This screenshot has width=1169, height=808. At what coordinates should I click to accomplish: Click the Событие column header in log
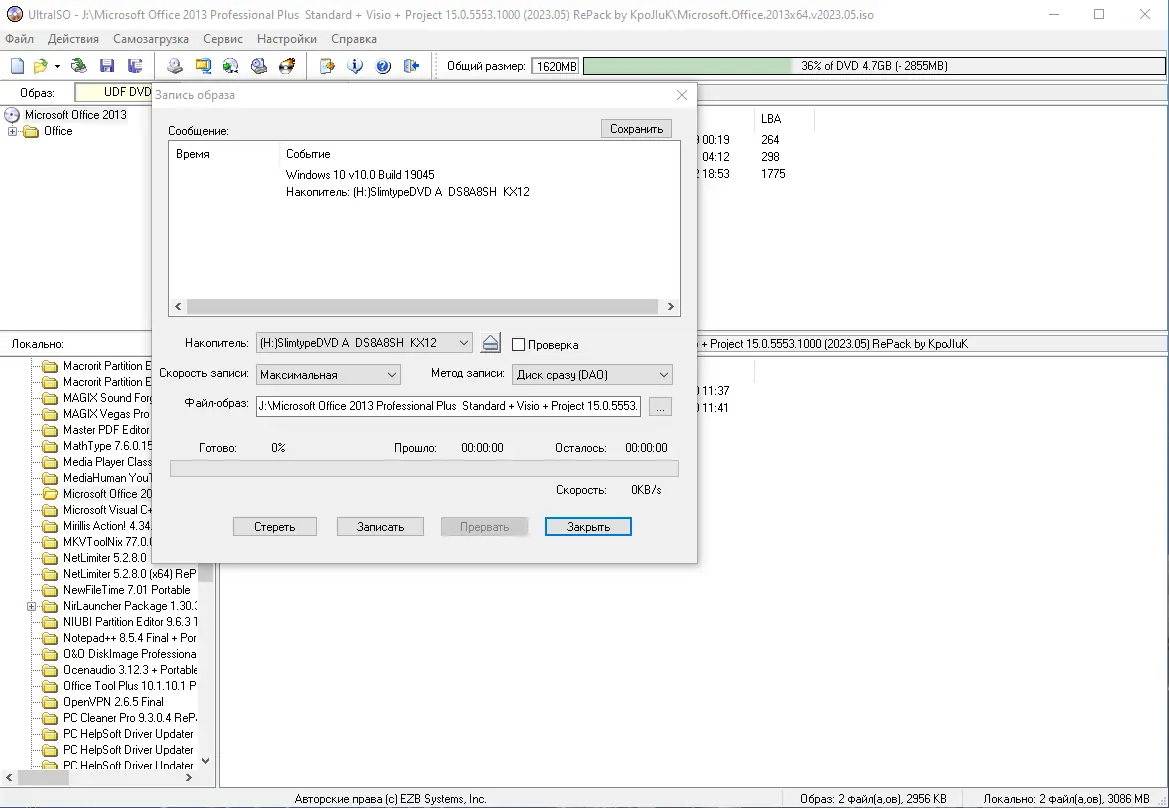pos(308,154)
